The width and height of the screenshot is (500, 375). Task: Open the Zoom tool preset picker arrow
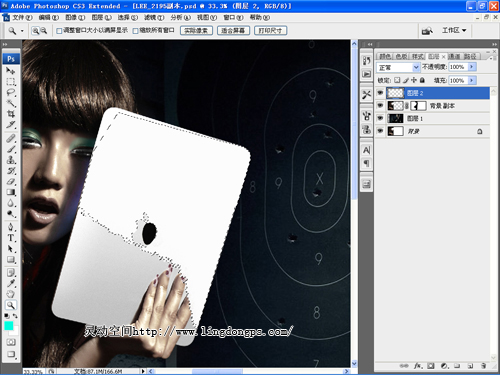22,31
